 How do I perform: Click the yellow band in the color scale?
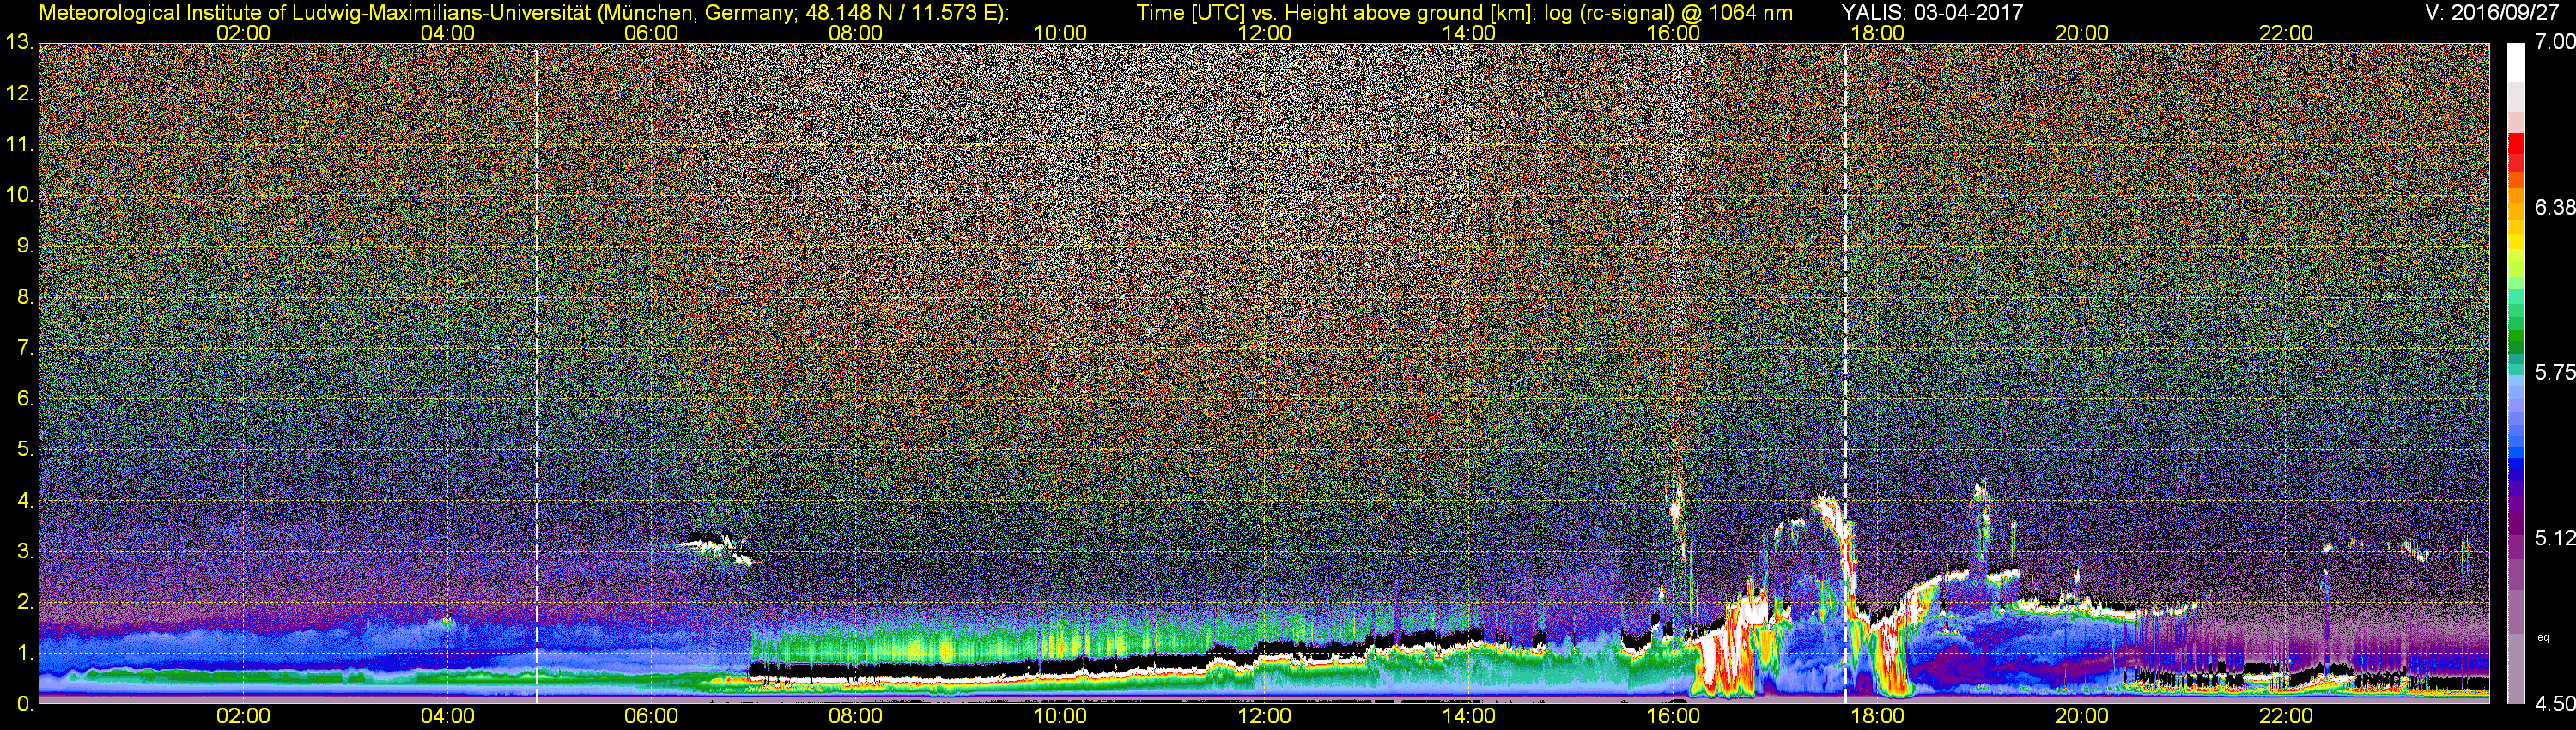(x=2515, y=252)
